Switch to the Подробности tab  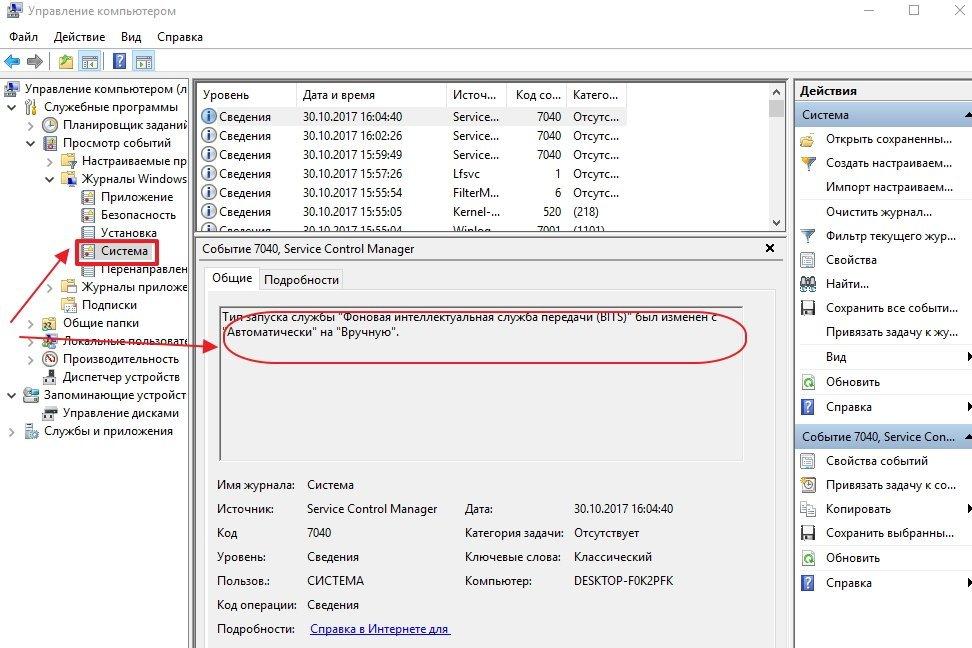pyautogui.click(x=301, y=280)
